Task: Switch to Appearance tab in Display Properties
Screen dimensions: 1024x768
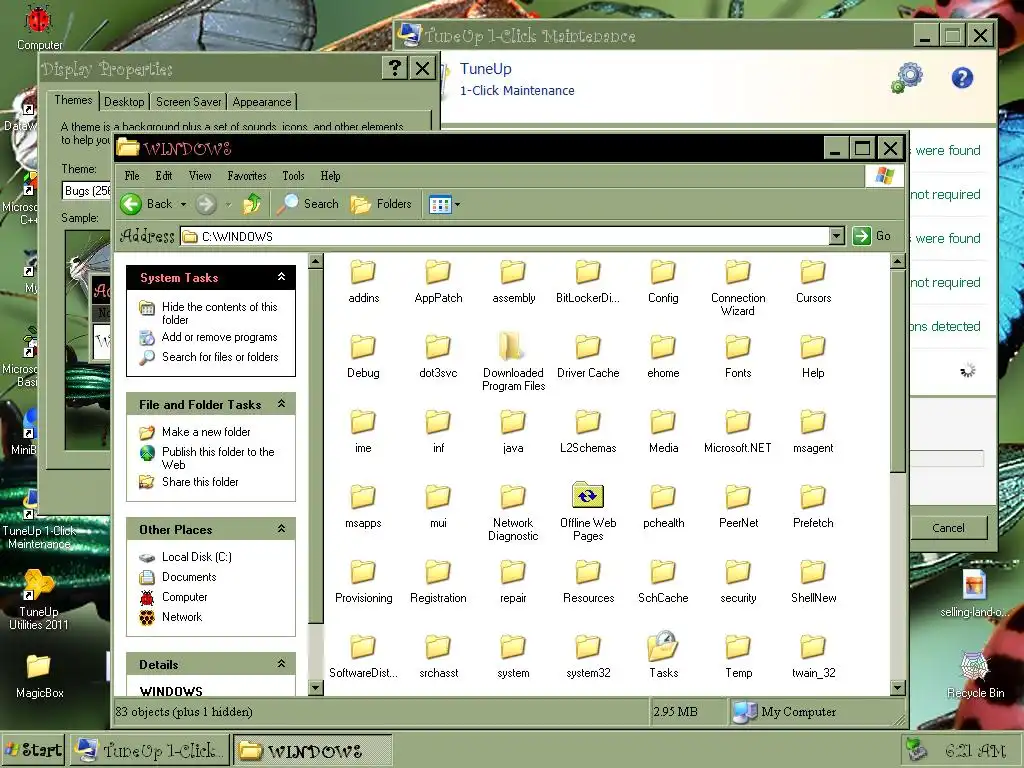Action: click(x=262, y=102)
